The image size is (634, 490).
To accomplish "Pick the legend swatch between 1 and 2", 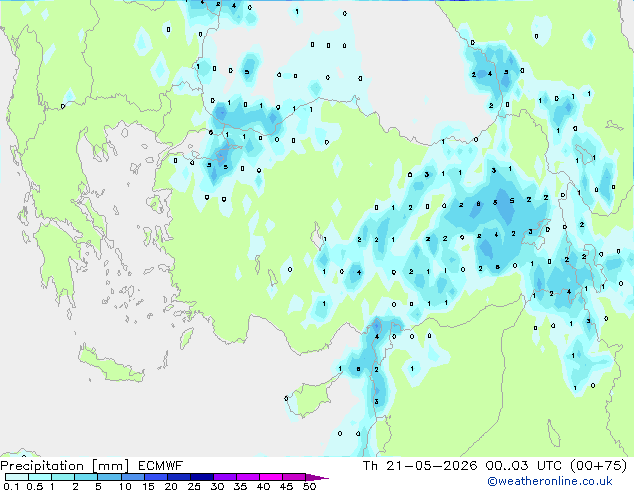I will (x=63, y=477).
